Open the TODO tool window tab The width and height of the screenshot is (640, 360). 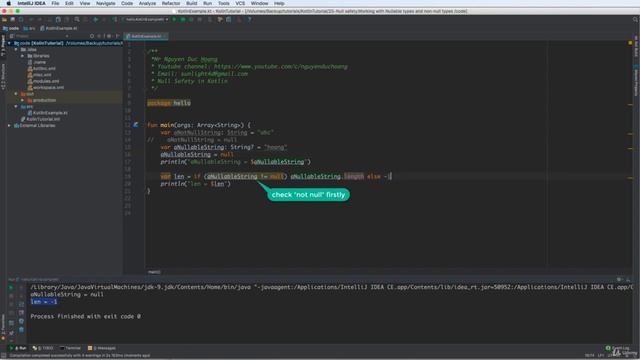click(x=43, y=348)
